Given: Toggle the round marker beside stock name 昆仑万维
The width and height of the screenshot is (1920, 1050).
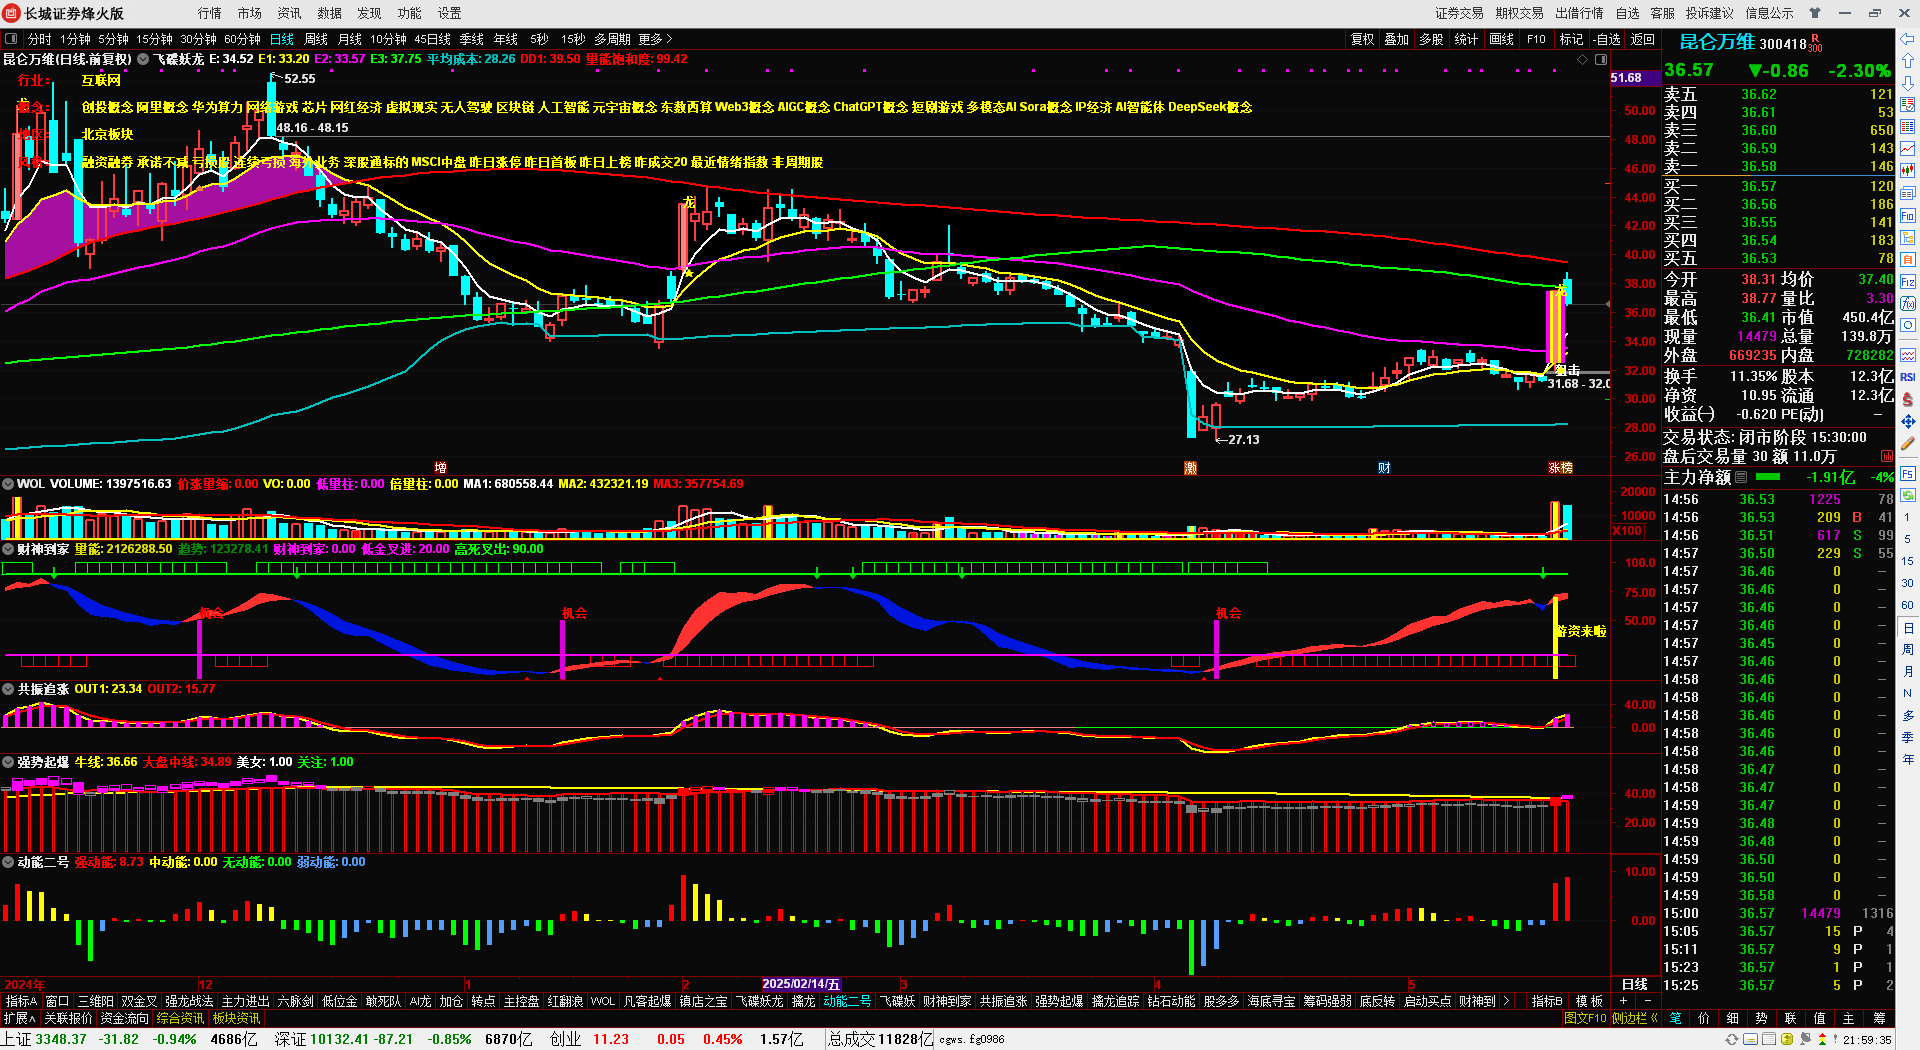Looking at the screenshot, I should tap(143, 59).
